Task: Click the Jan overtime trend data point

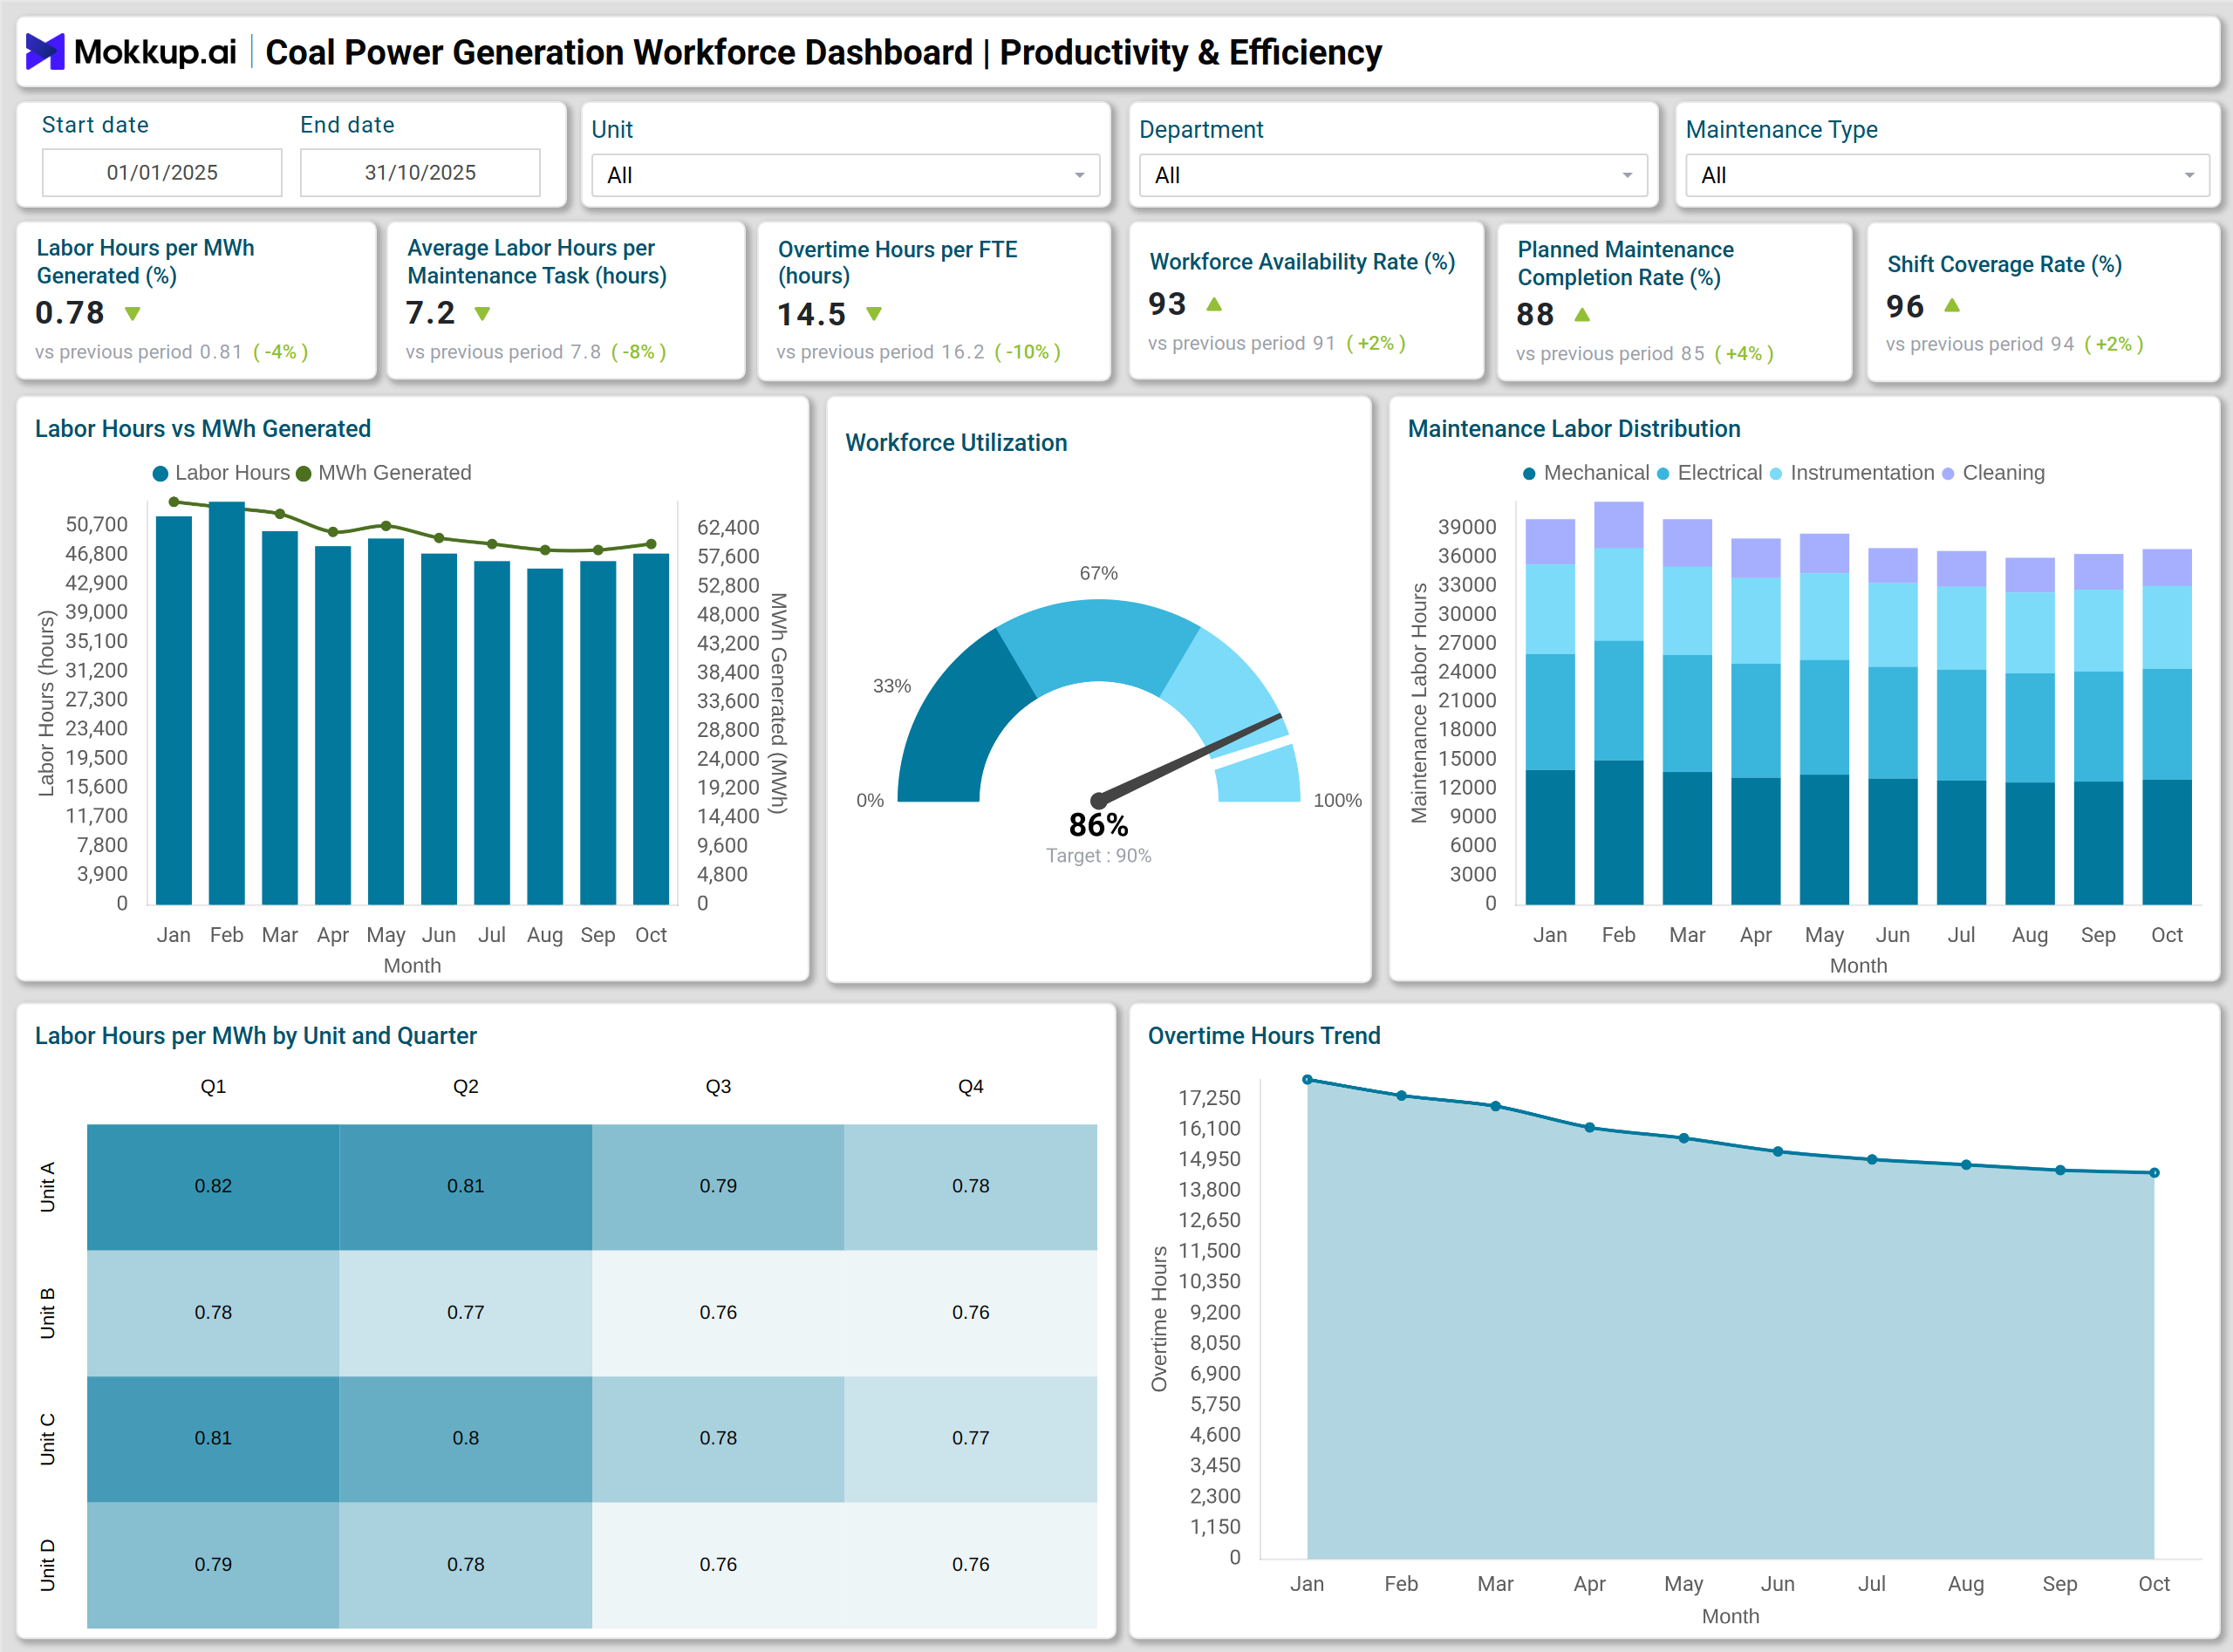Action: click(x=1307, y=1080)
